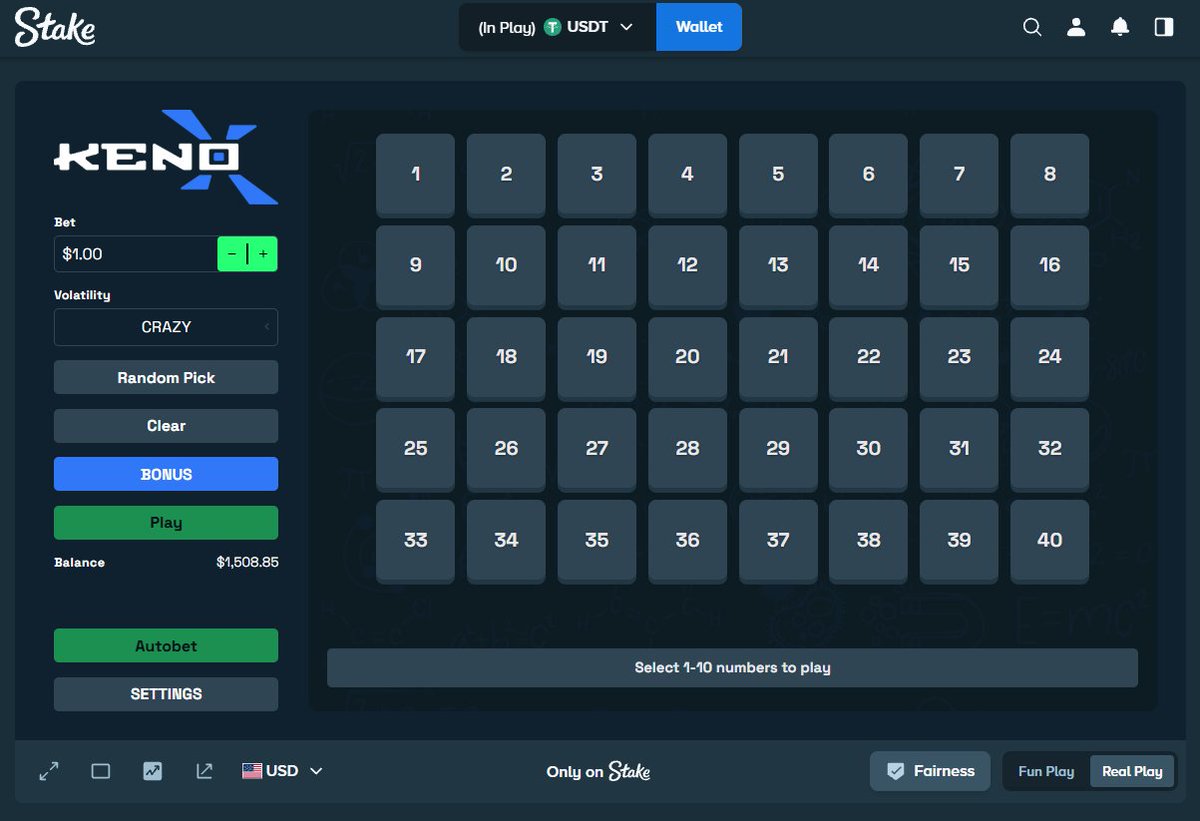Select keno number 33

[416, 541]
